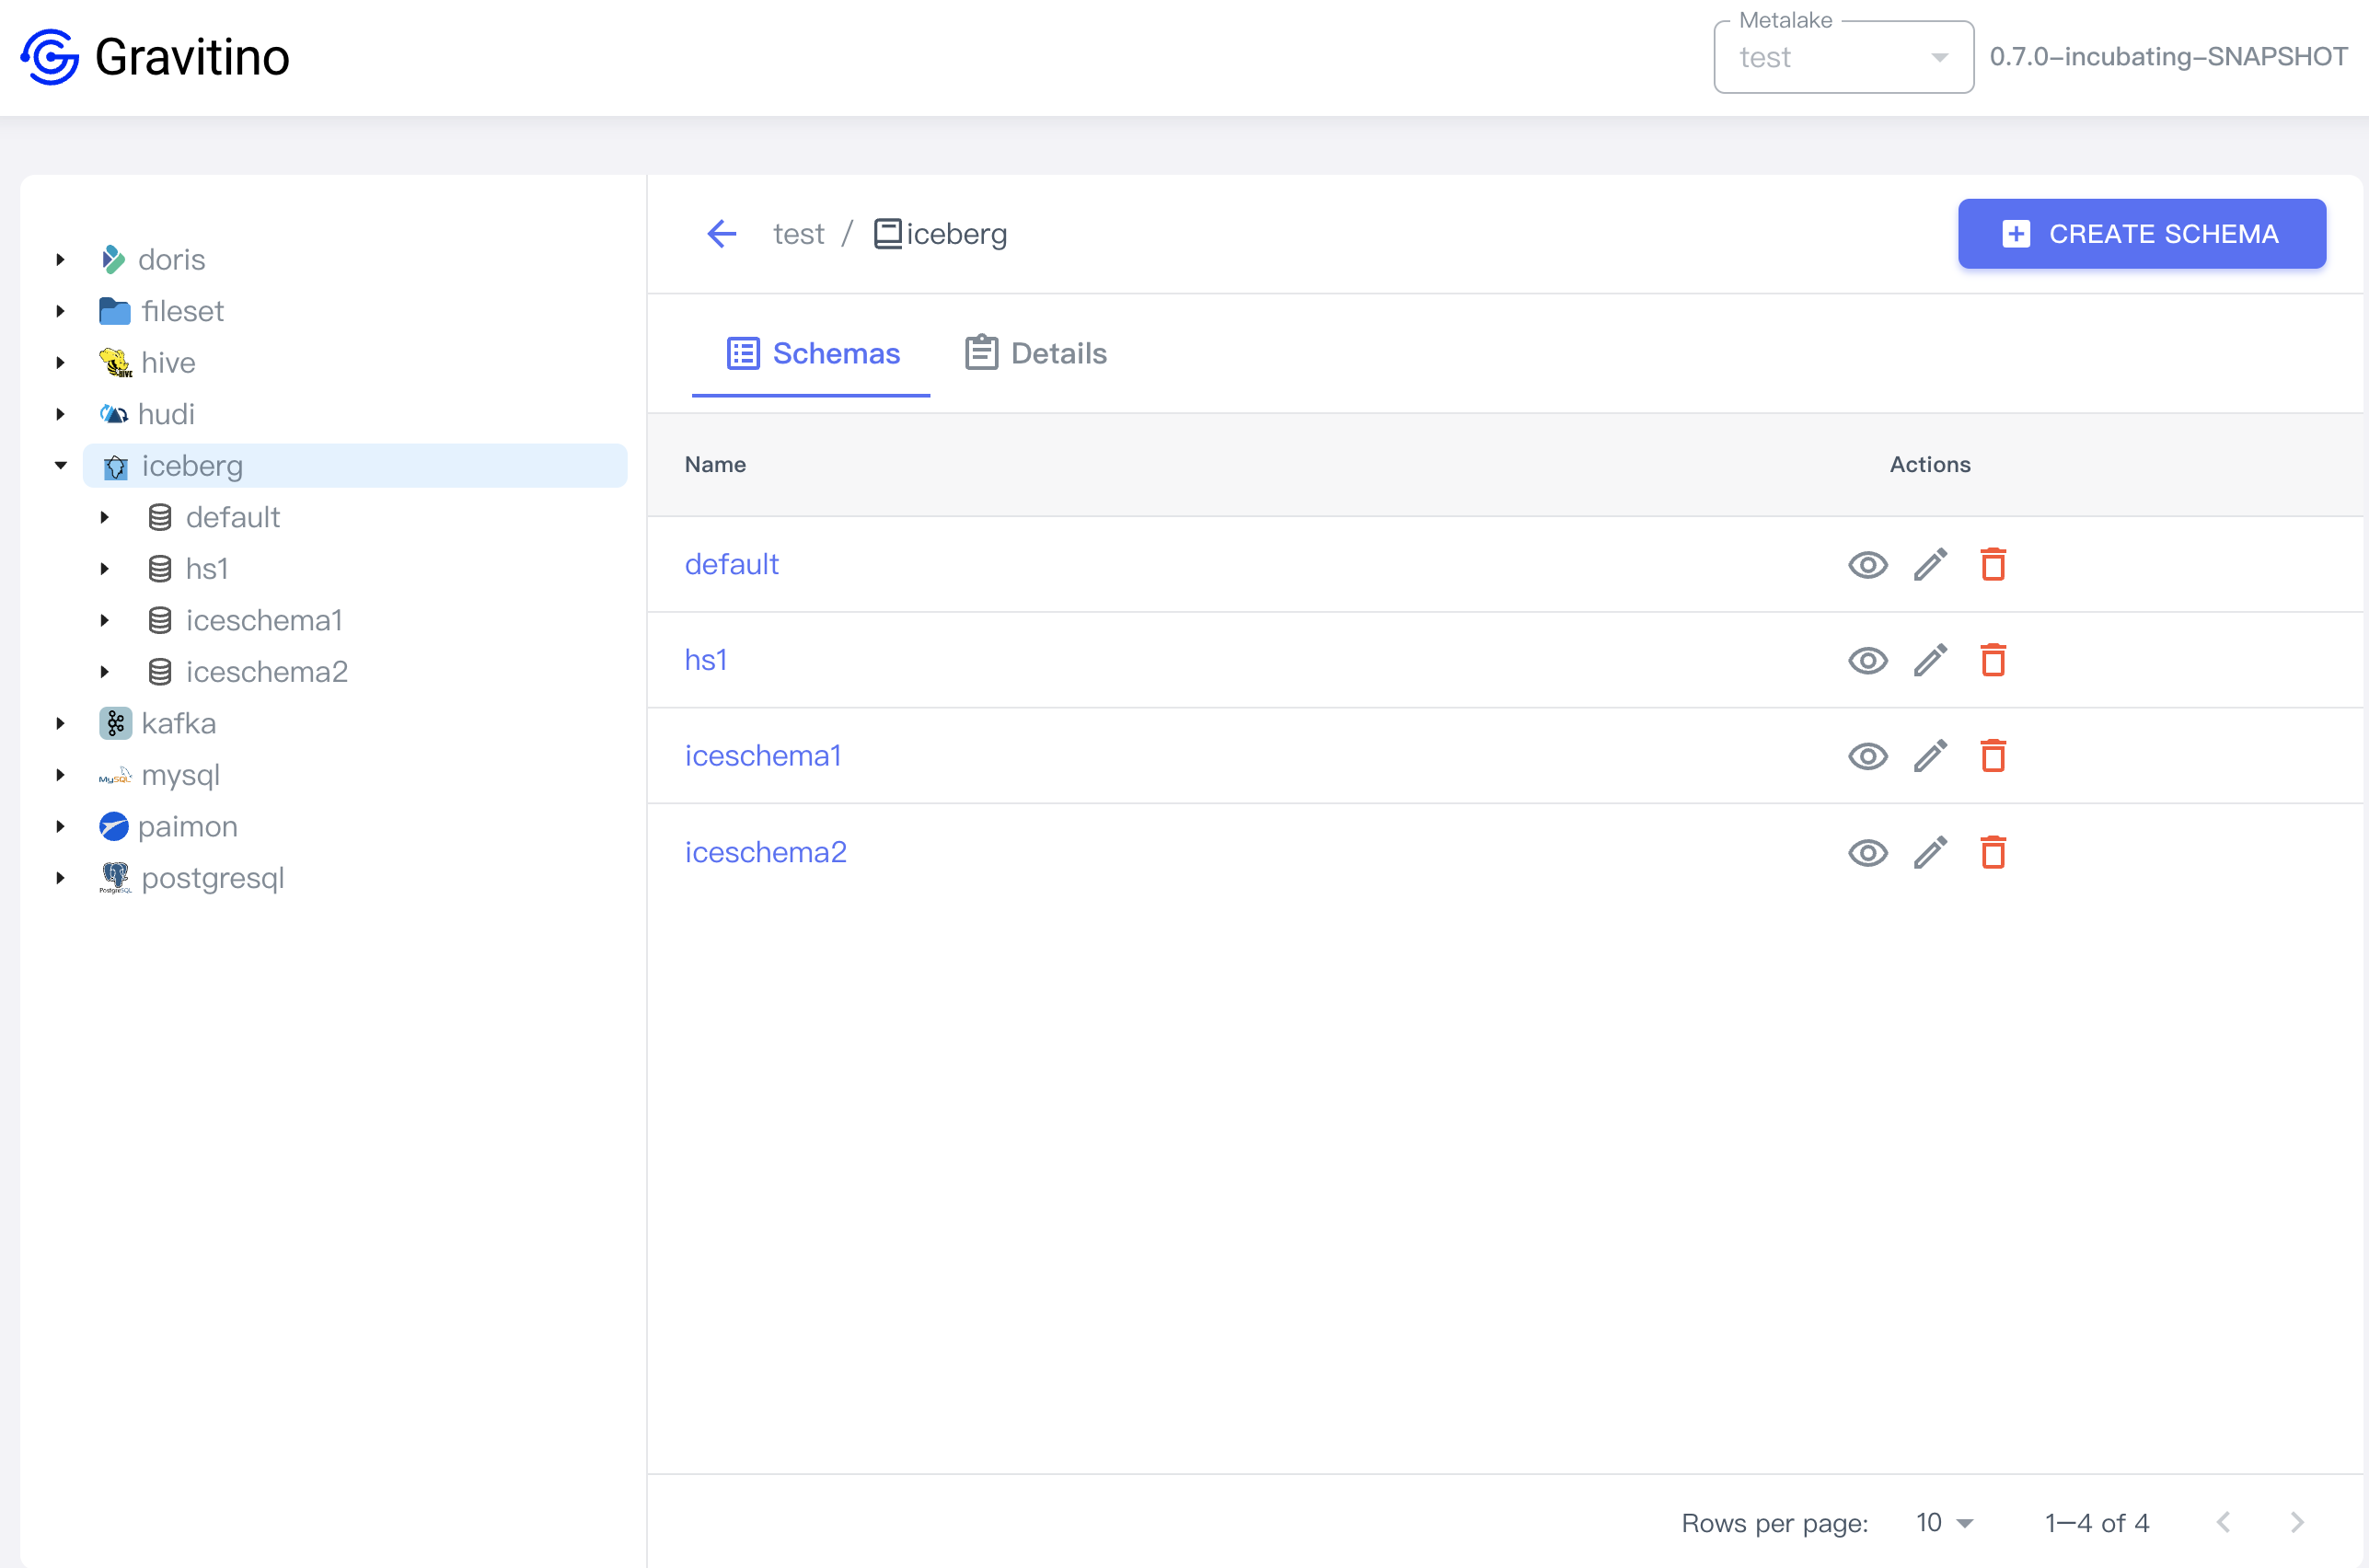Navigate back using the back arrow

724,233
